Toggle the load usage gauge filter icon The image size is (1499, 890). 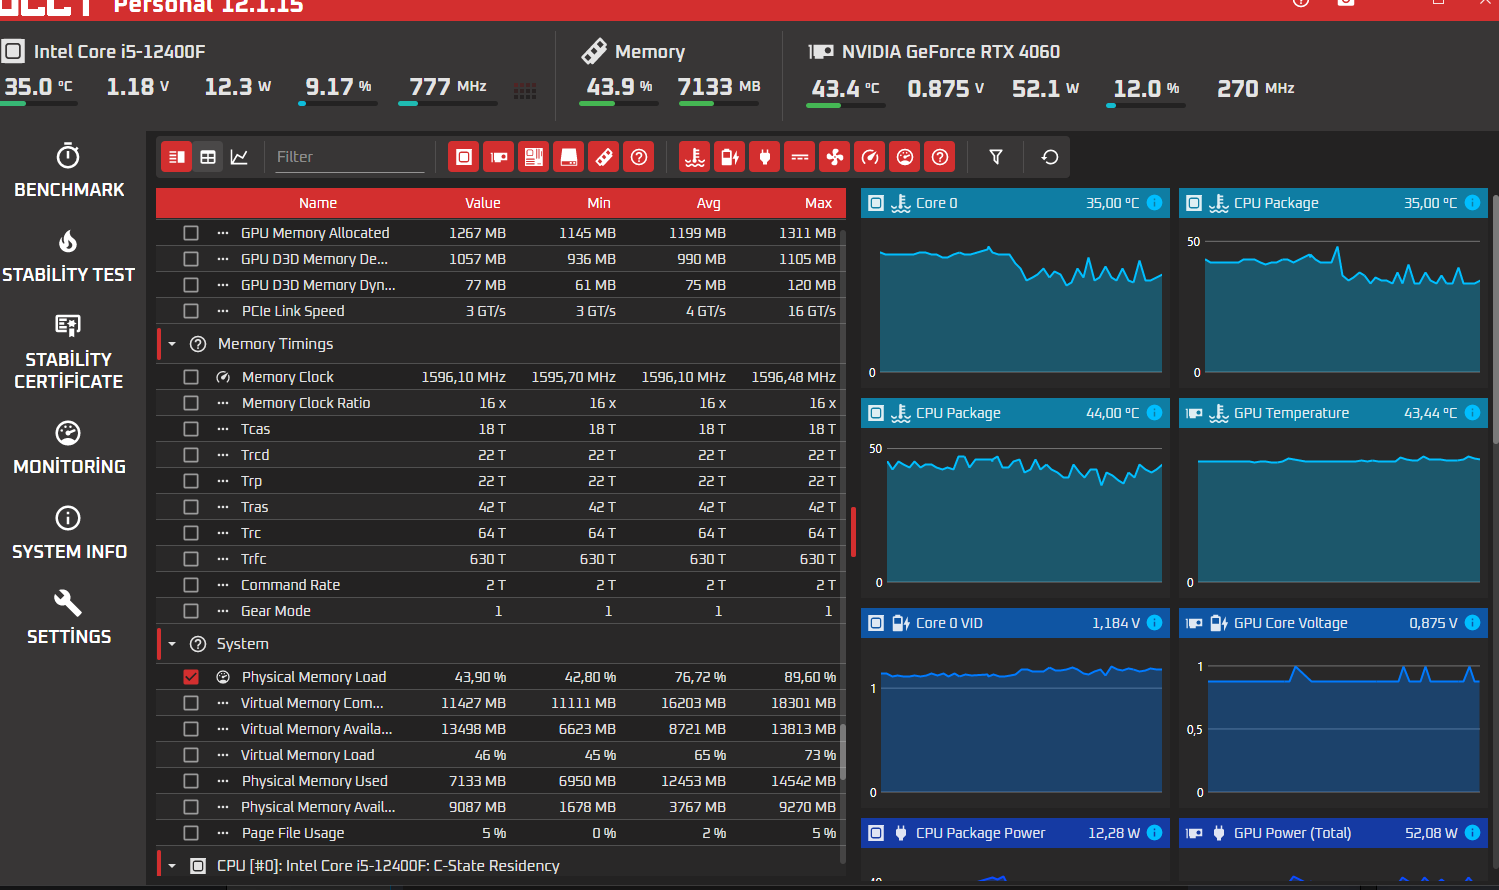[905, 157]
